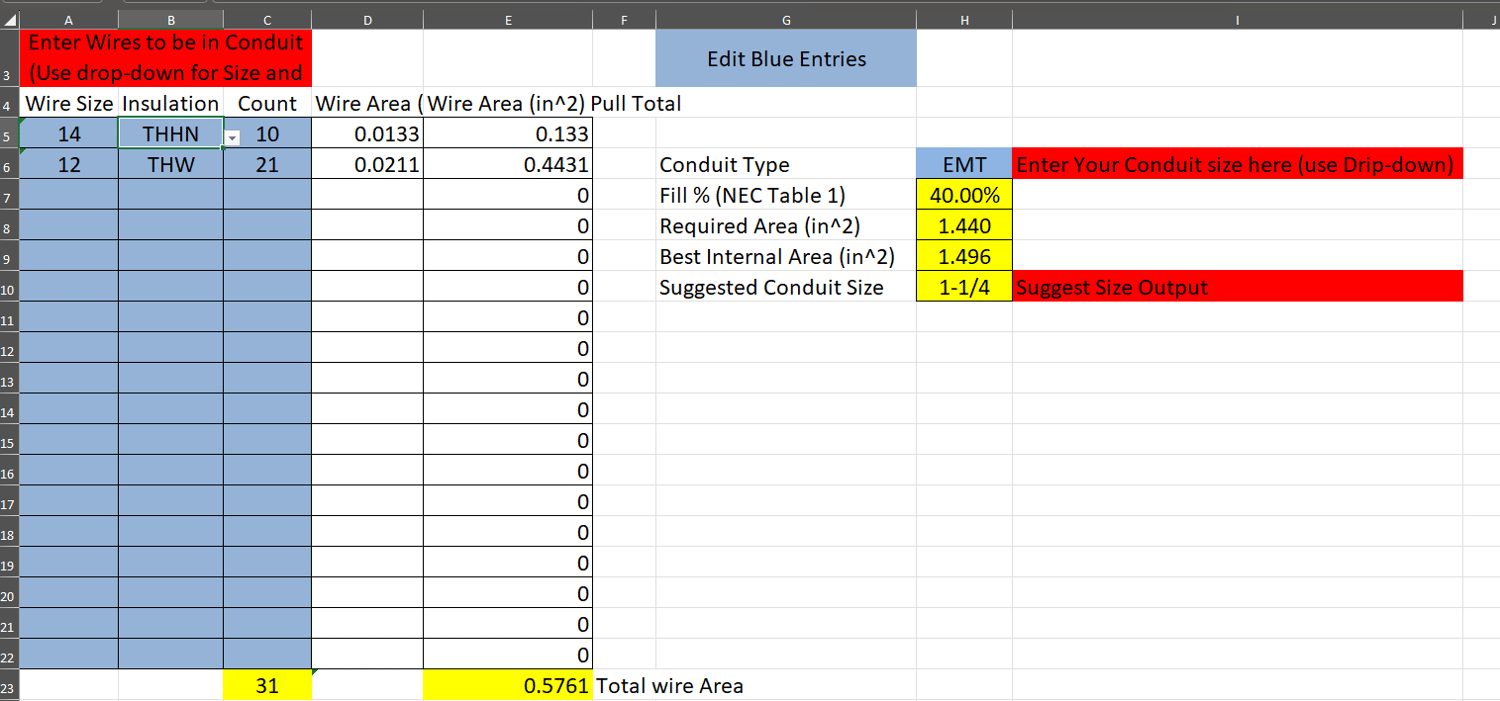Select total wire area value 0.5761
The image size is (1500, 701).
[508, 686]
